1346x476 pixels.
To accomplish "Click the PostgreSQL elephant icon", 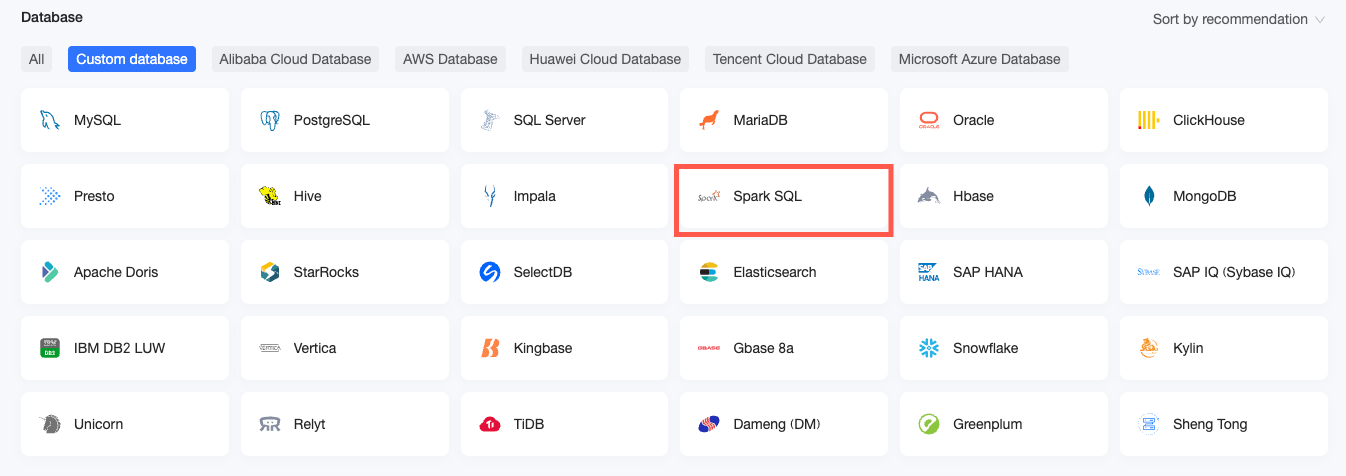I will coord(269,120).
